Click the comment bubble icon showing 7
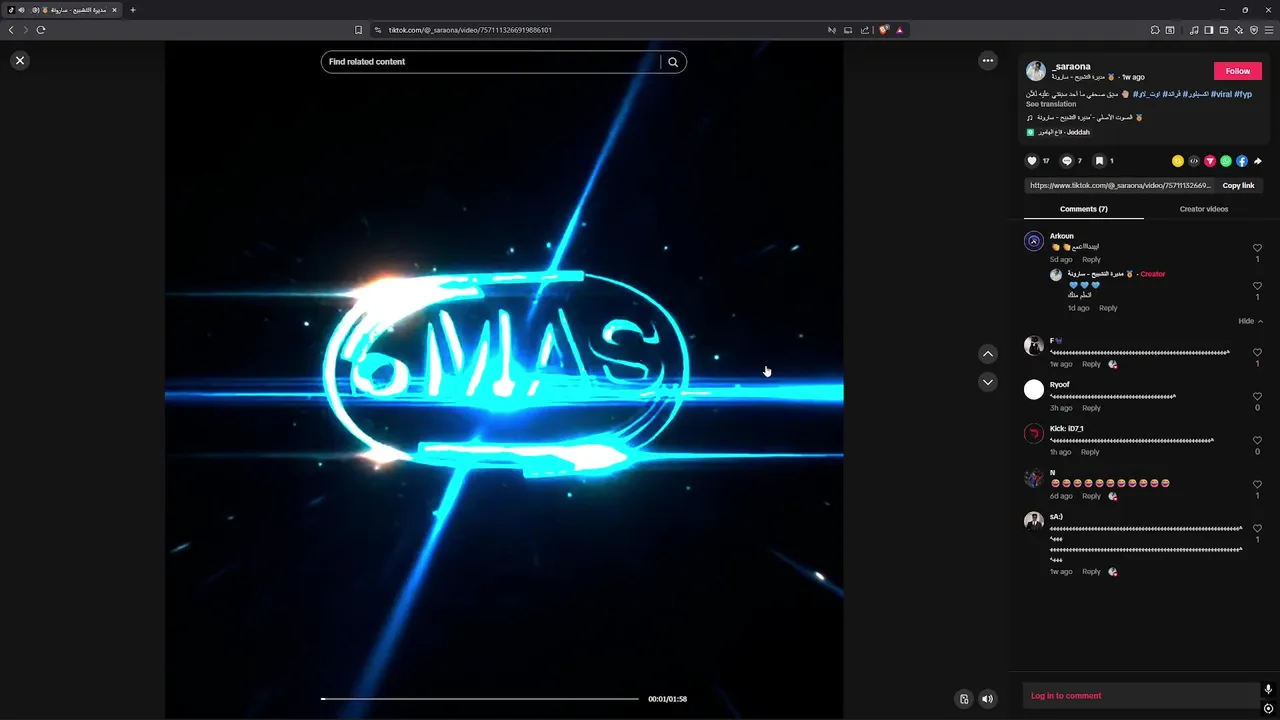The height and width of the screenshot is (720, 1280). point(1066,161)
